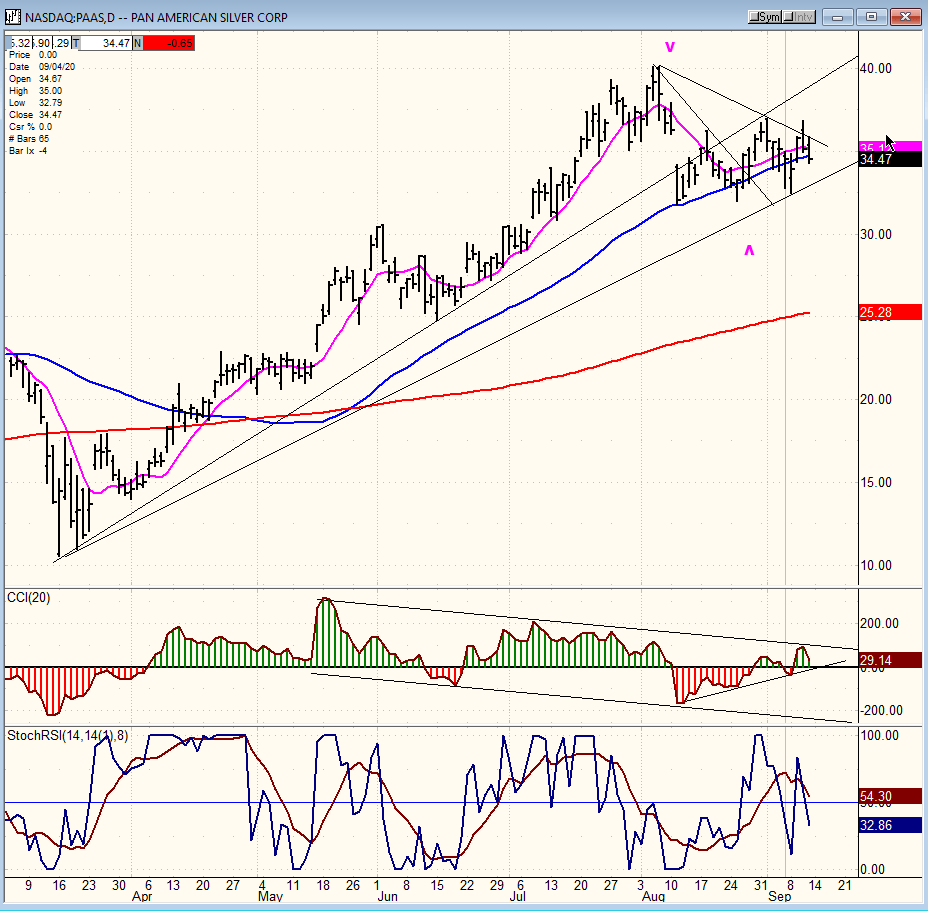Close the Pan American Silver chart window
Viewport: 928px width, 911px height.
(x=907, y=17)
